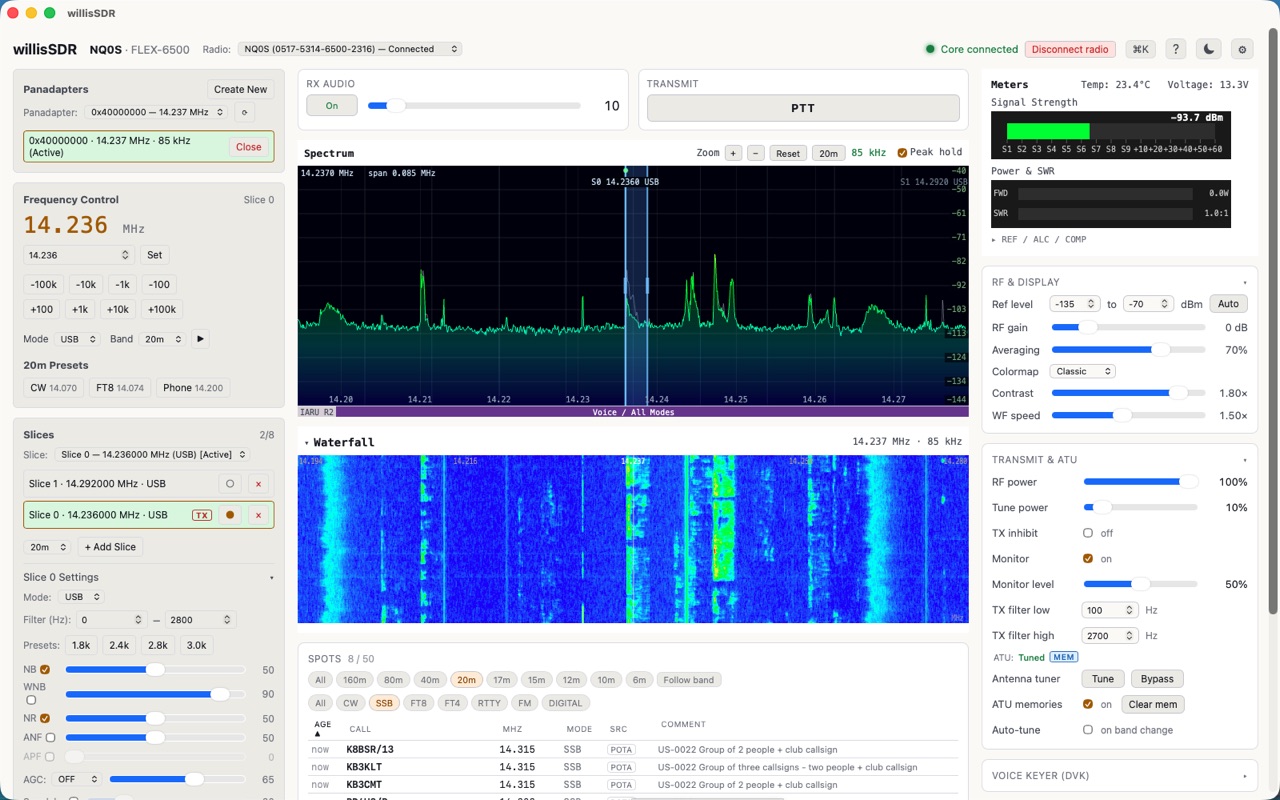The height and width of the screenshot is (800, 1280).
Task: Disable the NB noise blanker checkbox
Action: (x=45, y=670)
